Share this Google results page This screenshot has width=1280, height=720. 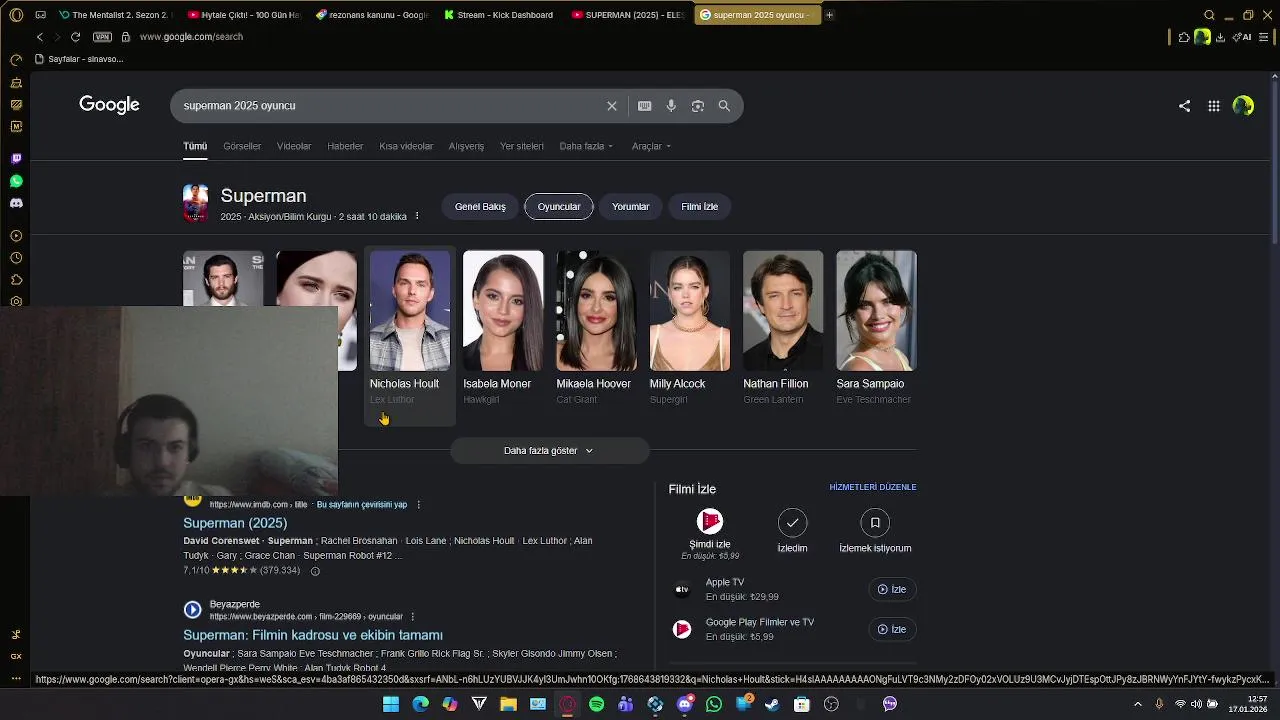pyautogui.click(x=1184, y=106)
